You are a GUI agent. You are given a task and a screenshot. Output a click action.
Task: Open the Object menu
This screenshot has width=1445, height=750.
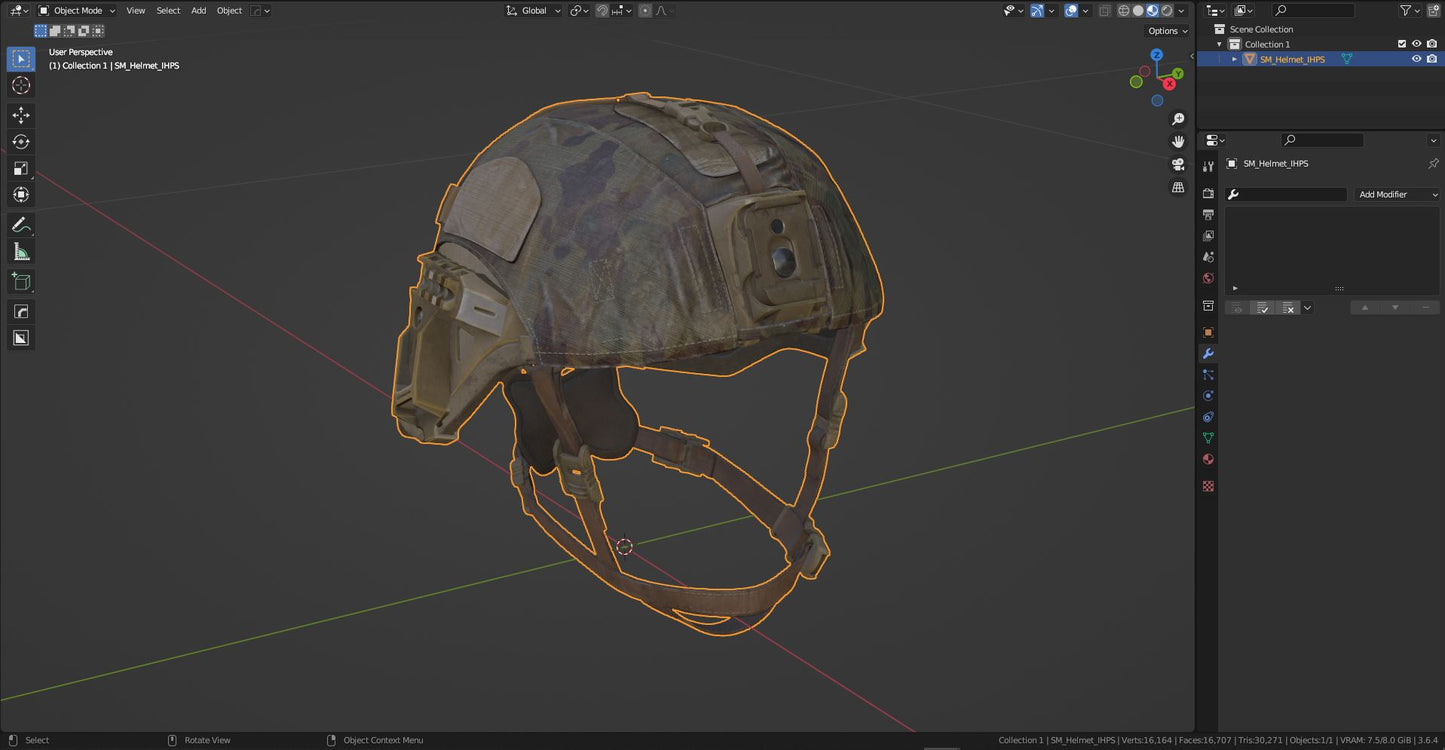[229, 11]
